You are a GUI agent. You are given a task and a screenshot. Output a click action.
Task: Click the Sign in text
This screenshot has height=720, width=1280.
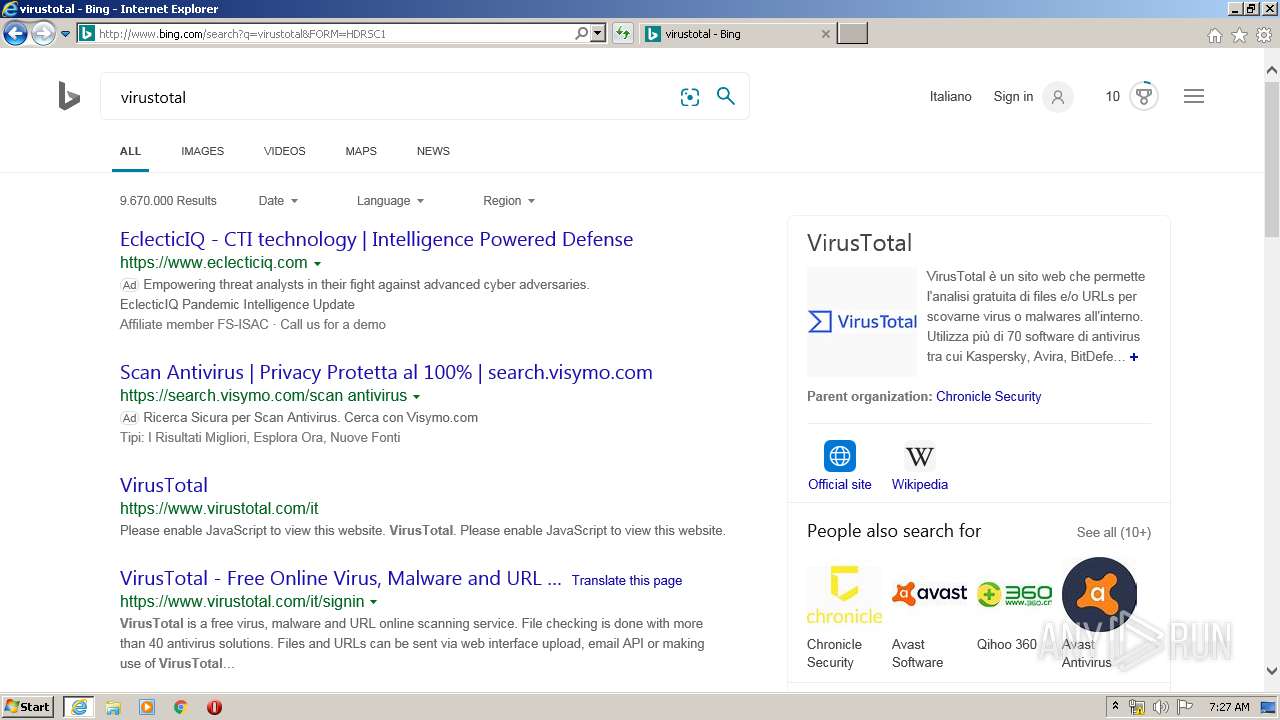[1013, 97]
